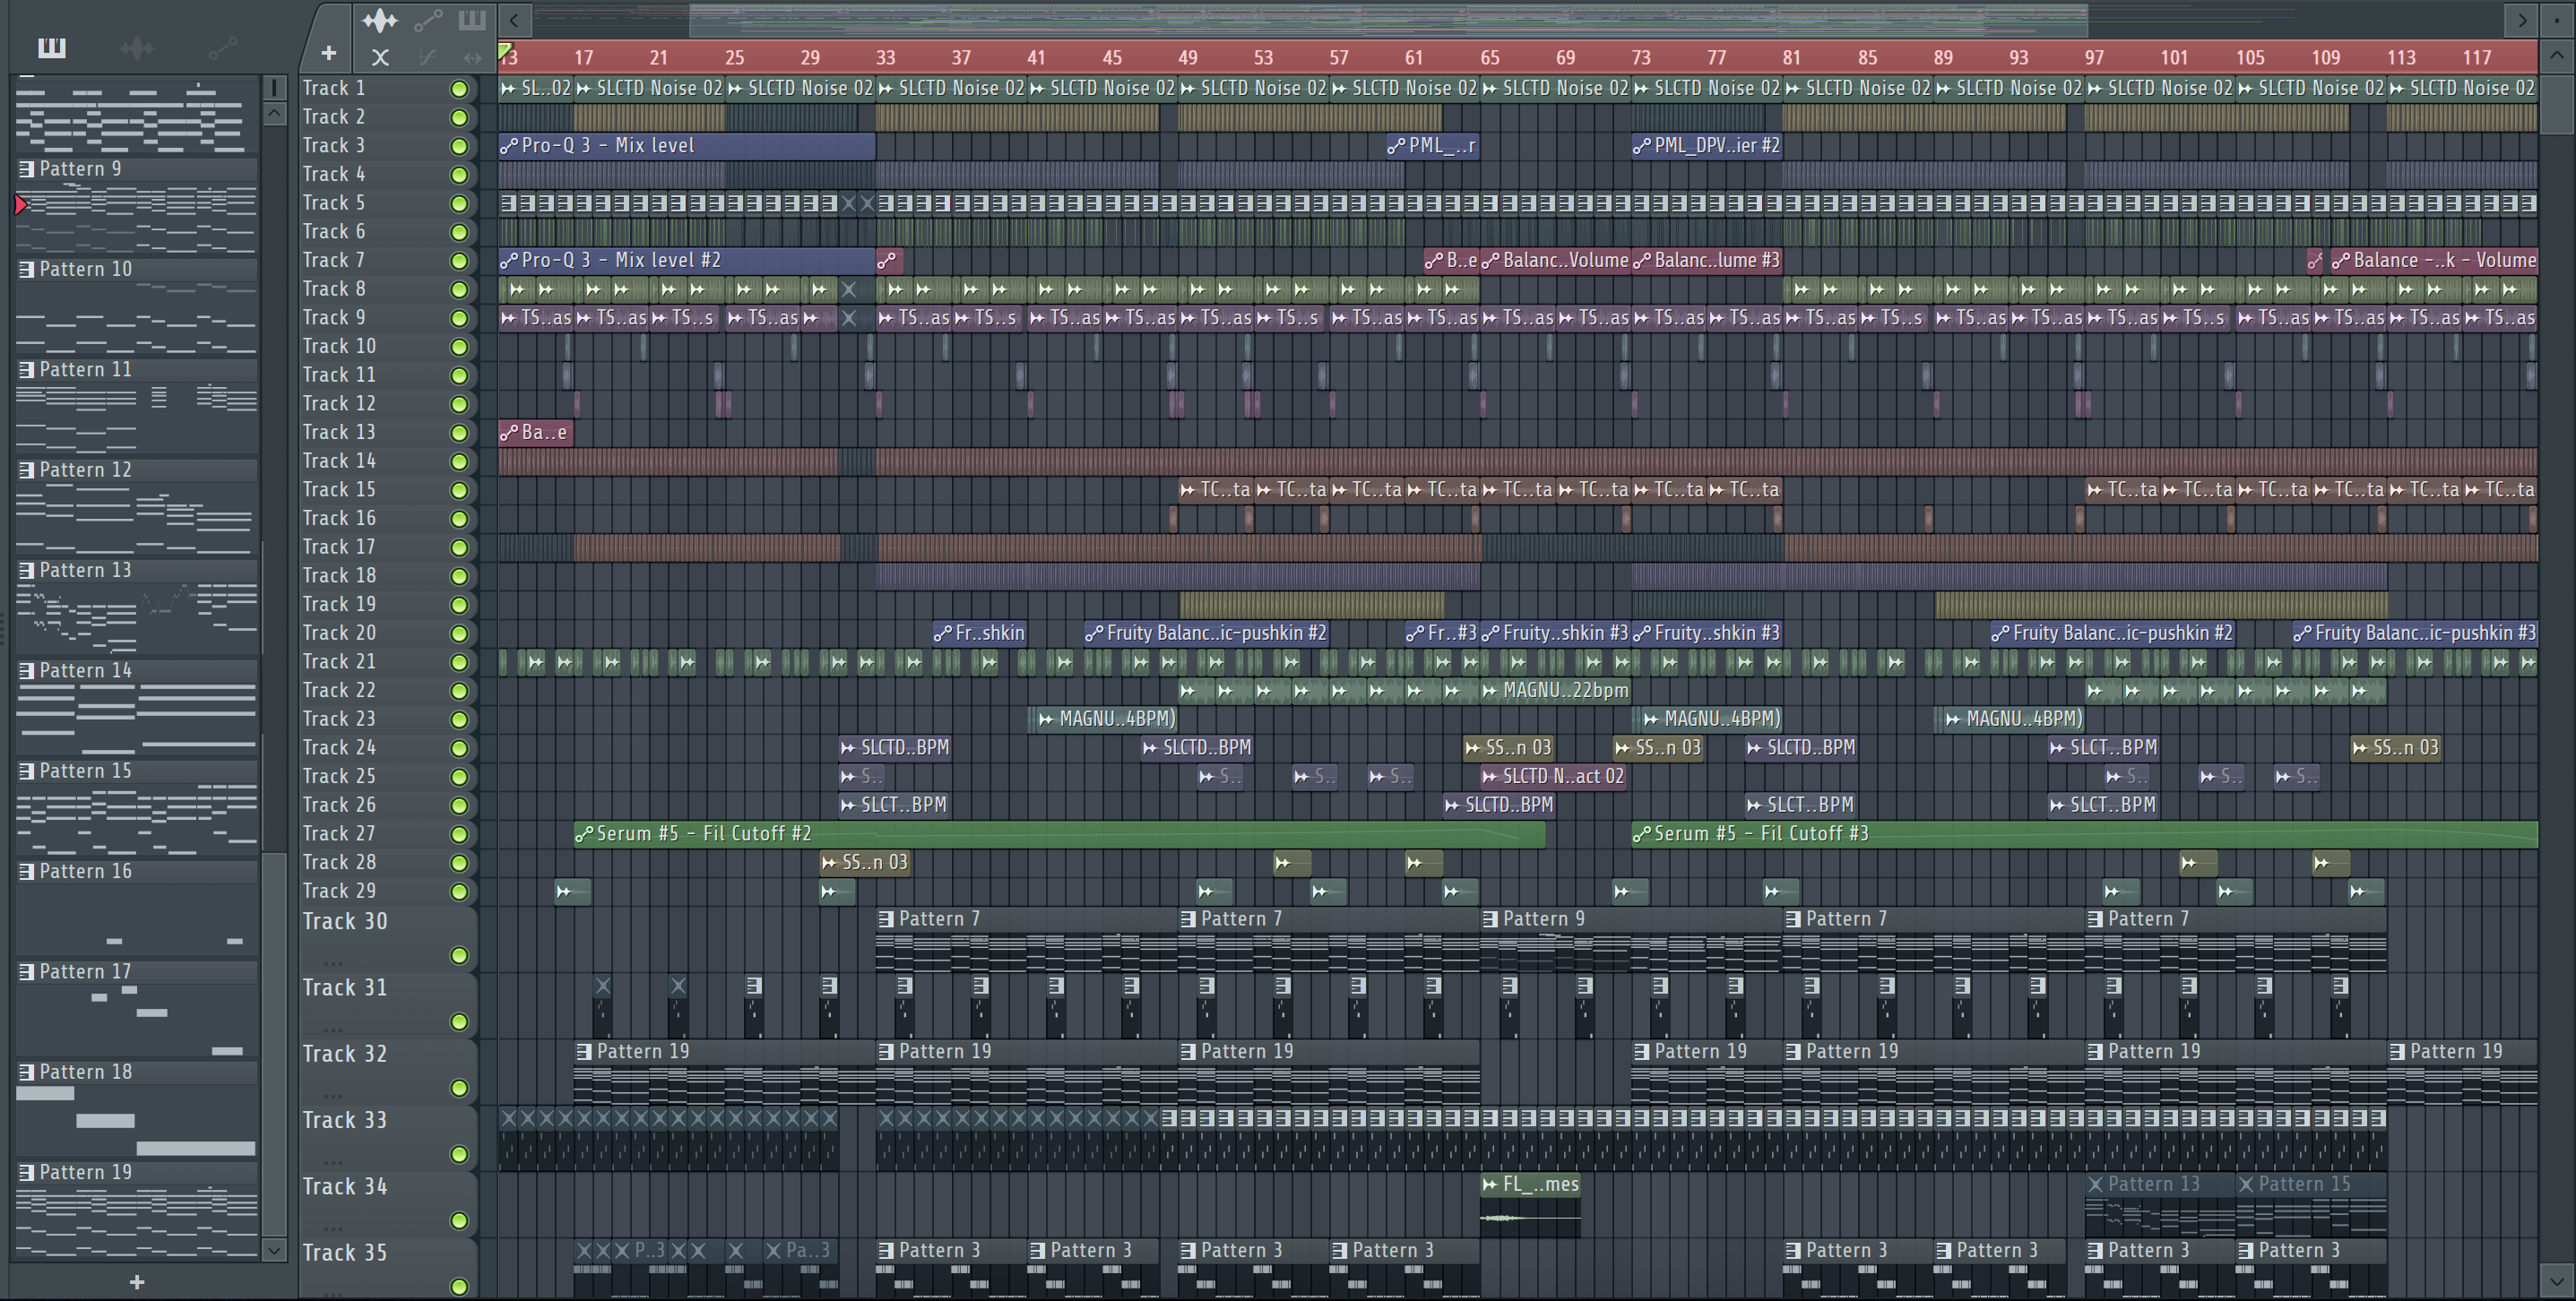Click the small dot button at the top-right corner
The image size is (2576, 1301).
(2557, 19)
